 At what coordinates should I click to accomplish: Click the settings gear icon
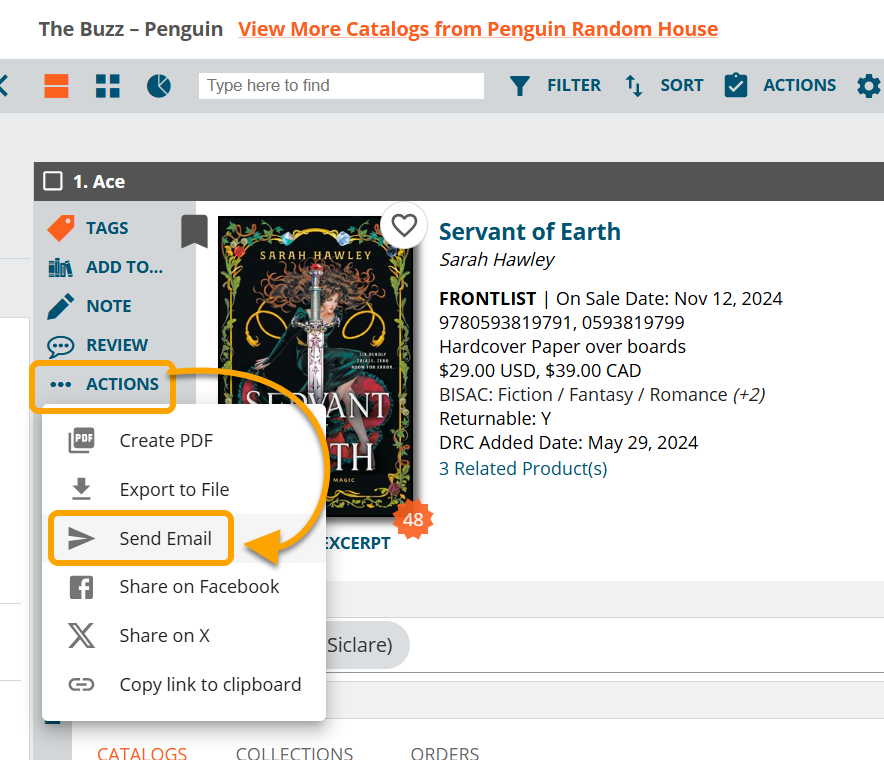click(868, 86)
